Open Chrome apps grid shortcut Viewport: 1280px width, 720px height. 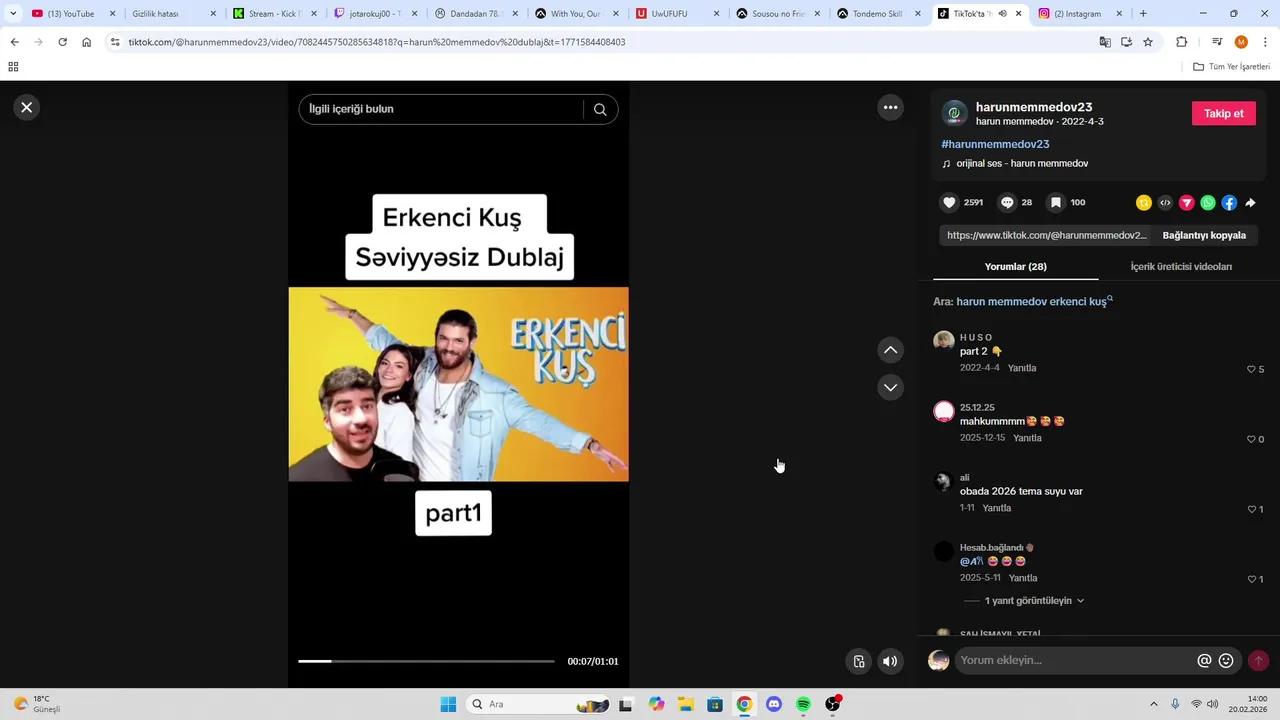coord(13,67)
